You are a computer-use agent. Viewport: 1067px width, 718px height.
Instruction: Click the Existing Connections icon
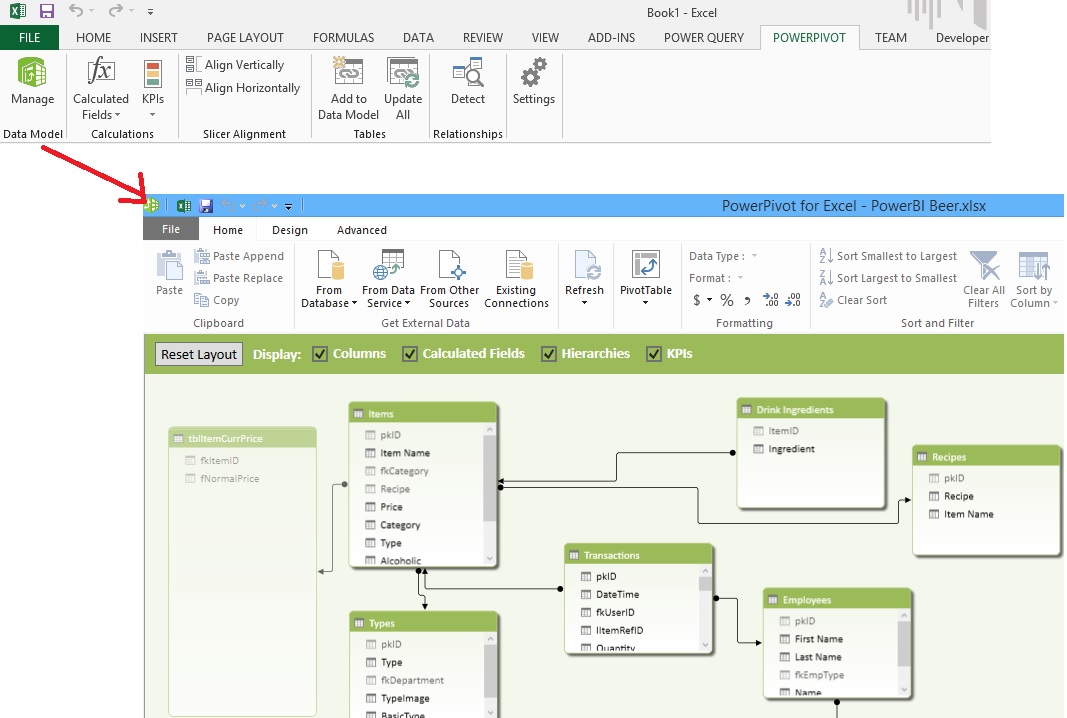click(516, 268)
